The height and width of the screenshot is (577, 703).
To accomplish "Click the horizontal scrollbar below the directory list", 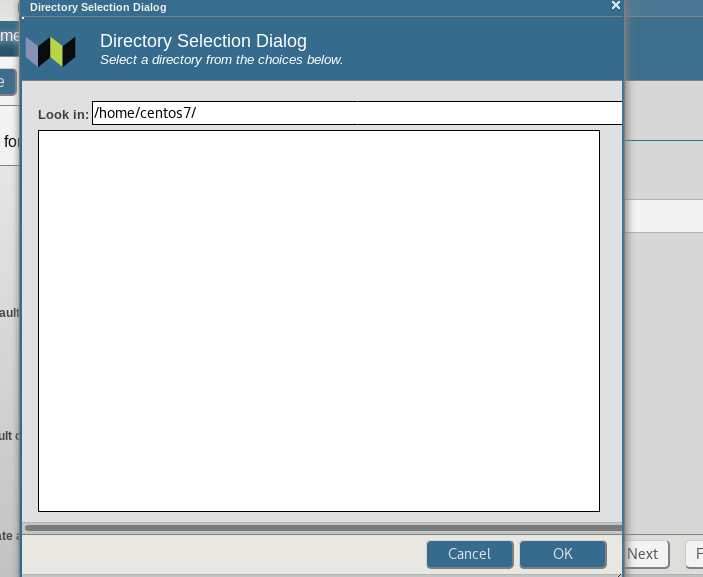I will coord(323,528).
